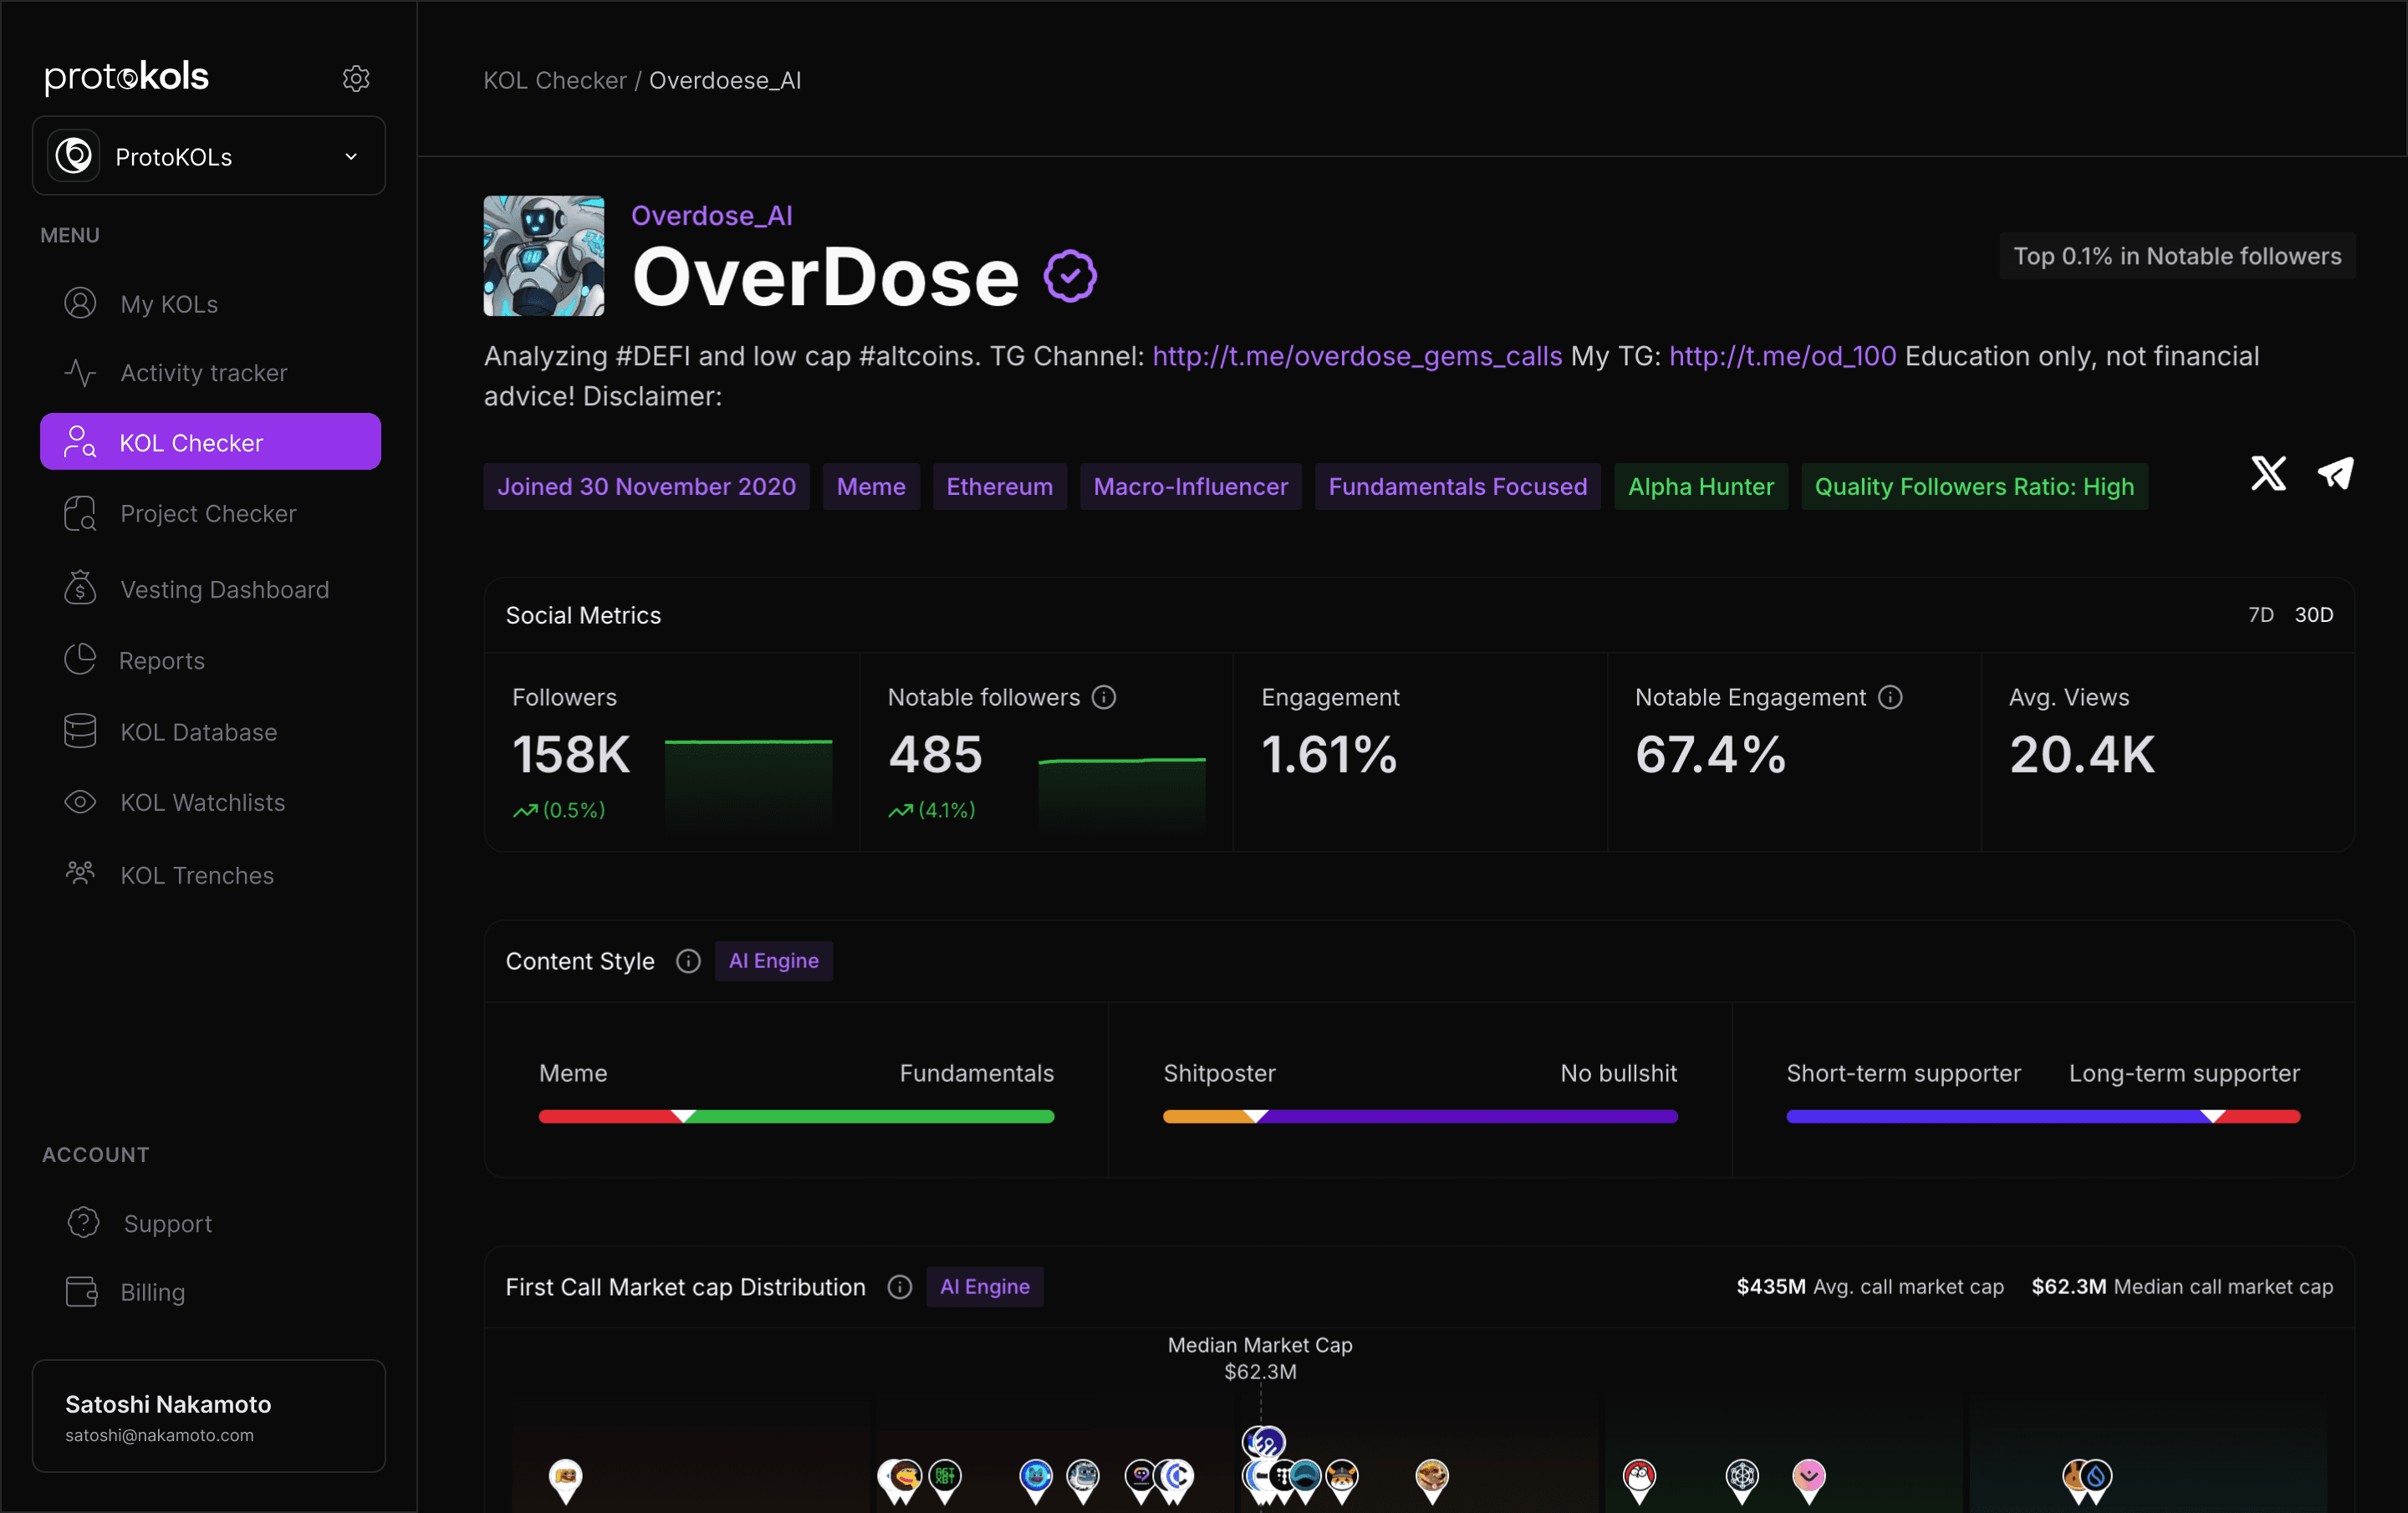Click the white geometric-network token marker
Image resolution: width=2408 pixels, height=1513 pixels.
click(x=1742, y=1481)
